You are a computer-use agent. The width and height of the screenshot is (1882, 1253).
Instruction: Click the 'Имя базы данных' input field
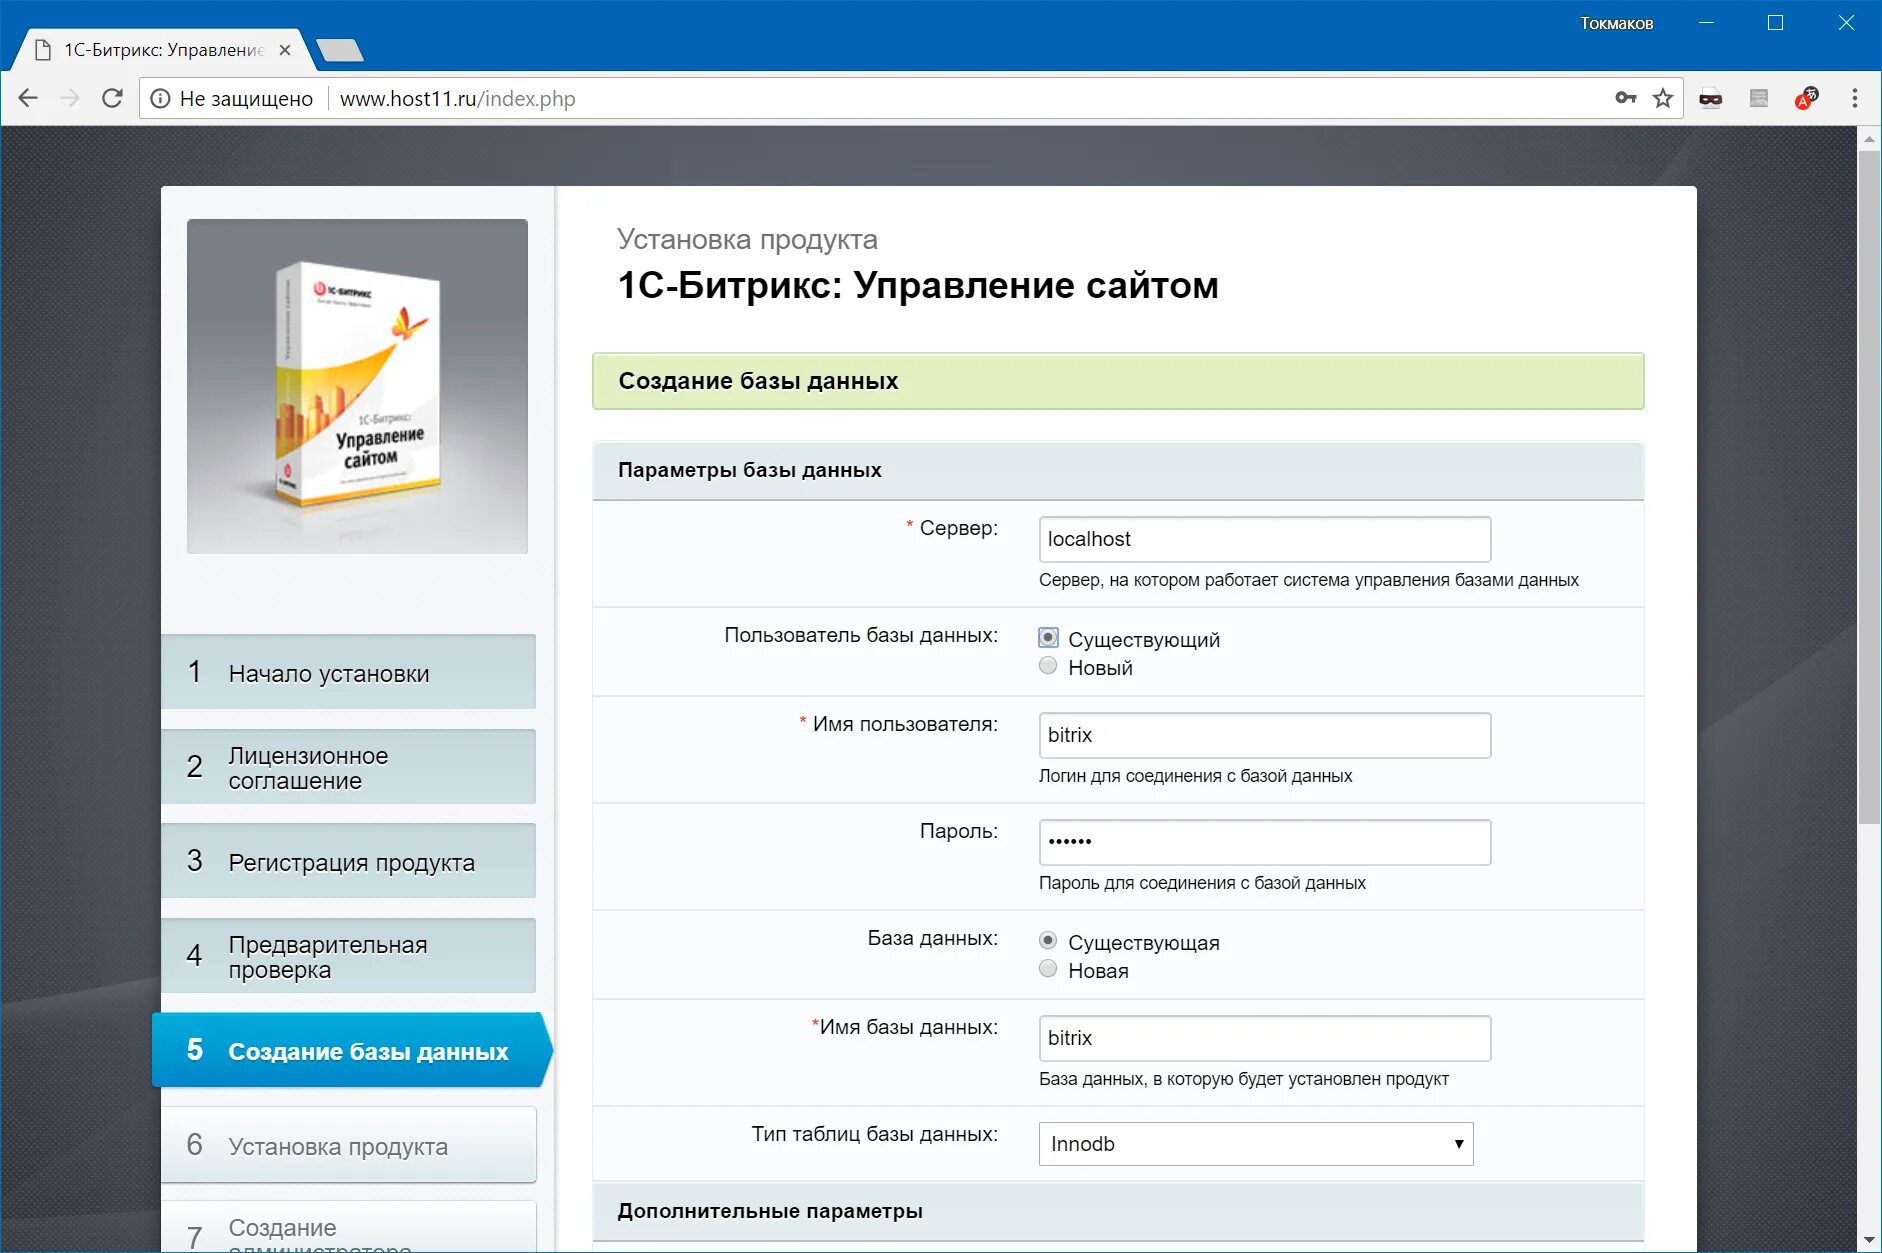(x=1265, y=1038)
